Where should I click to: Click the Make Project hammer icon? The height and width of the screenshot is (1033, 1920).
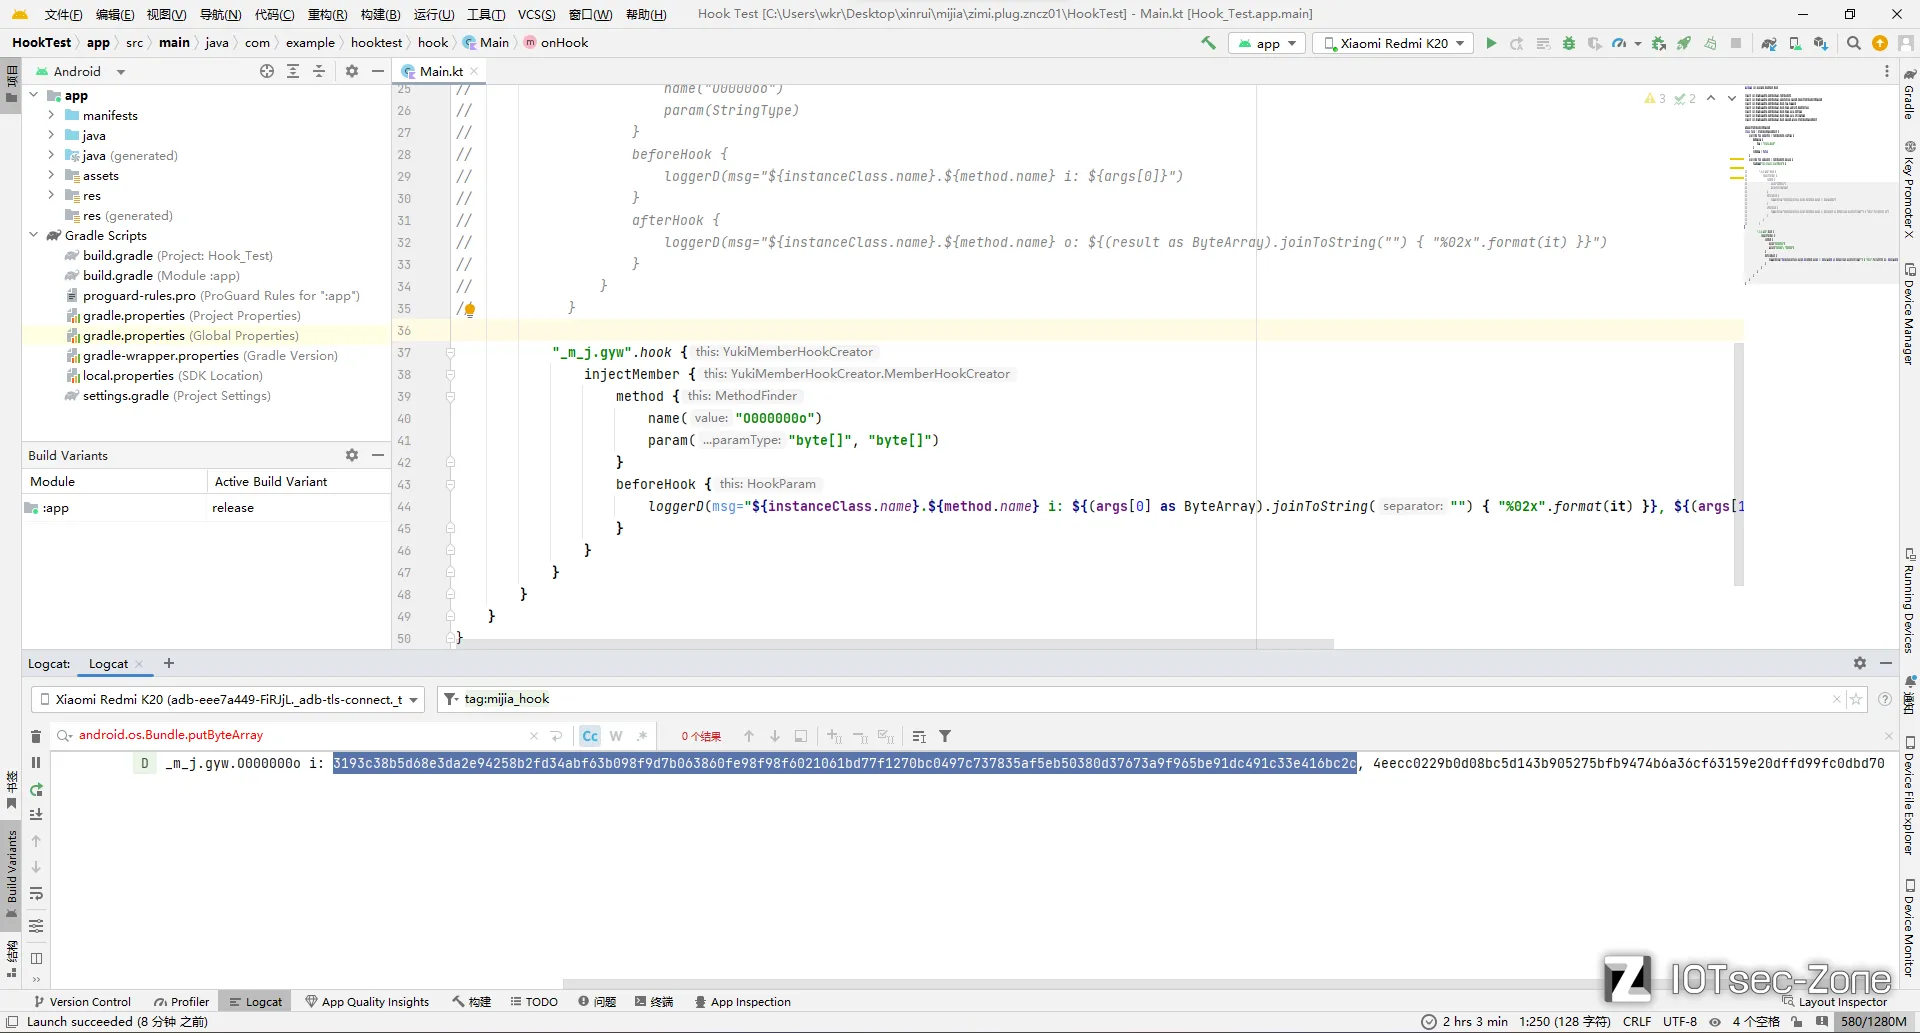pos(1208,43)
